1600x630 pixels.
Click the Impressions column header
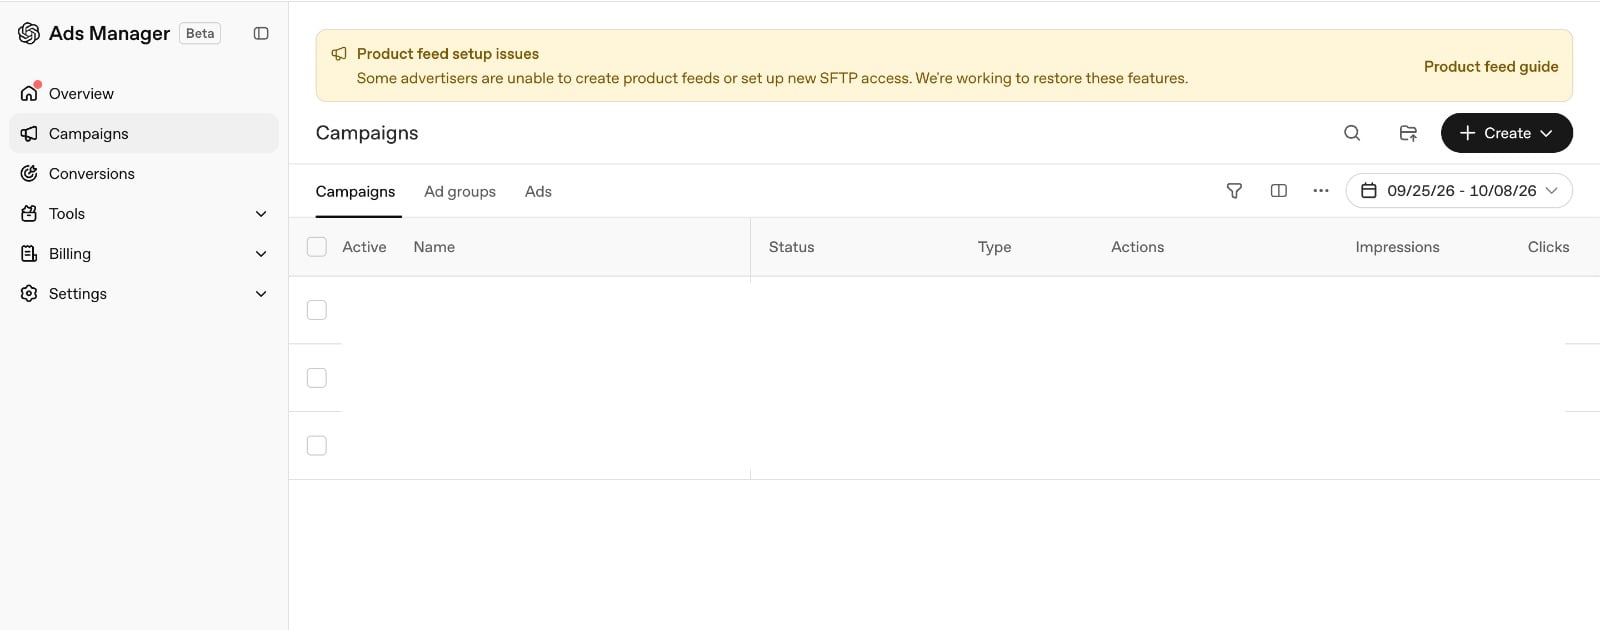[x=1397, y=247]
